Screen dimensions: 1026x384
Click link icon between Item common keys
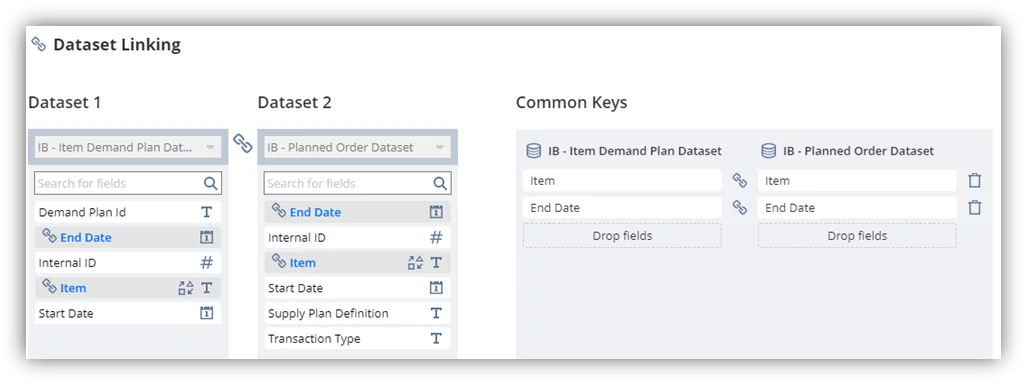739,181
